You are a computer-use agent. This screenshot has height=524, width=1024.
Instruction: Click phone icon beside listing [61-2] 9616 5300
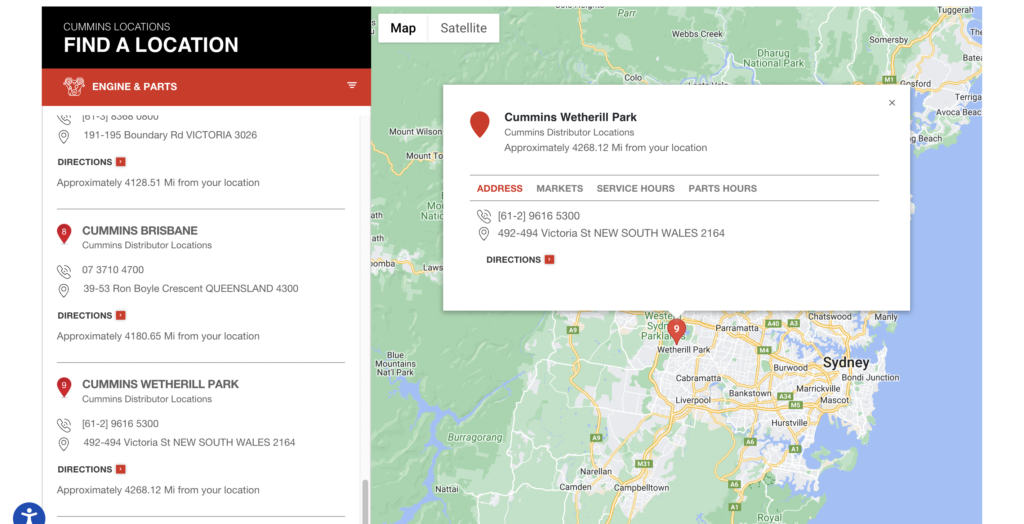63,425
